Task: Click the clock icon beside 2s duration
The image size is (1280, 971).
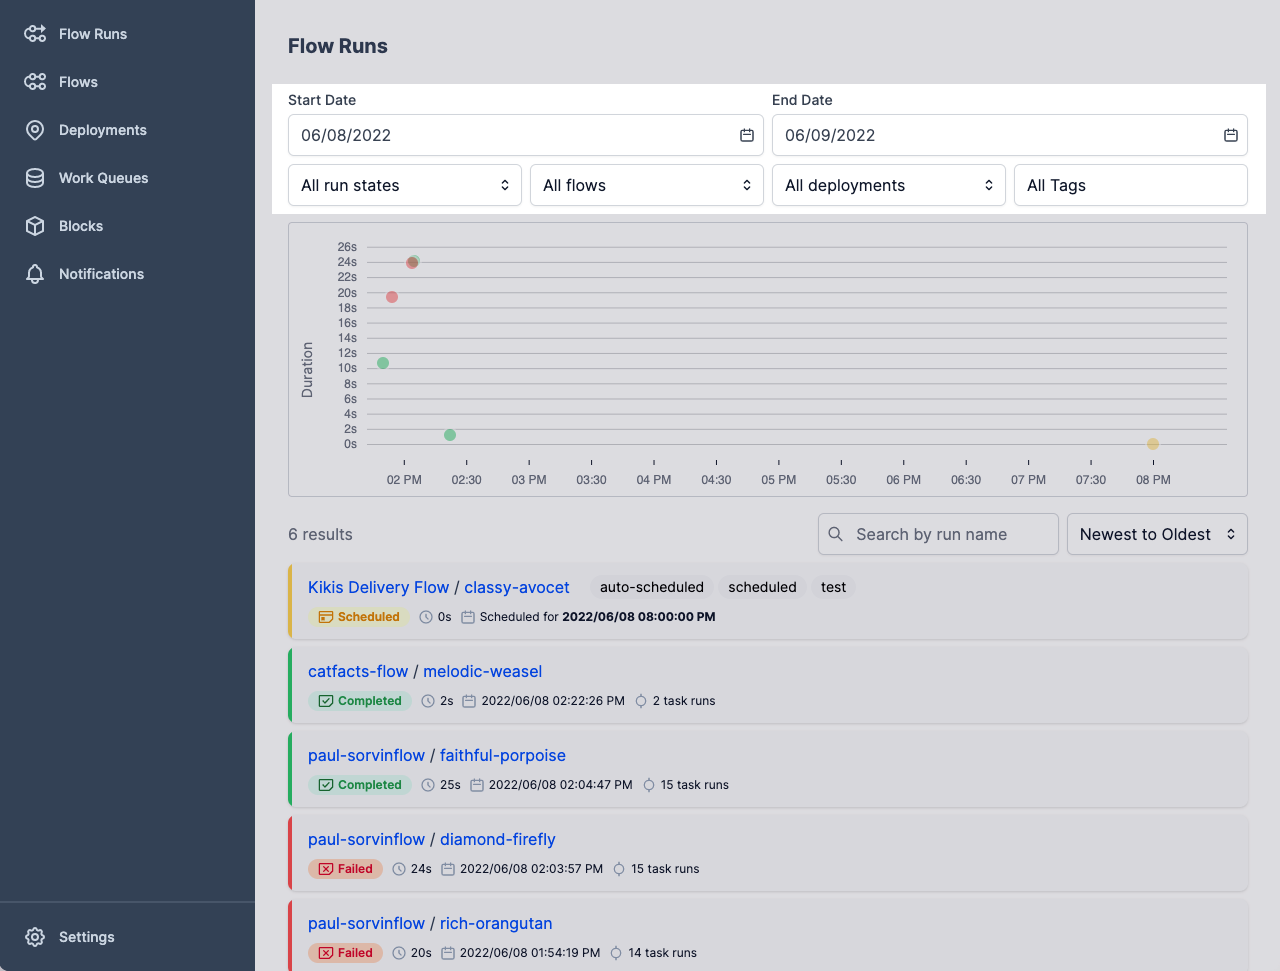Action: point(428,701)
